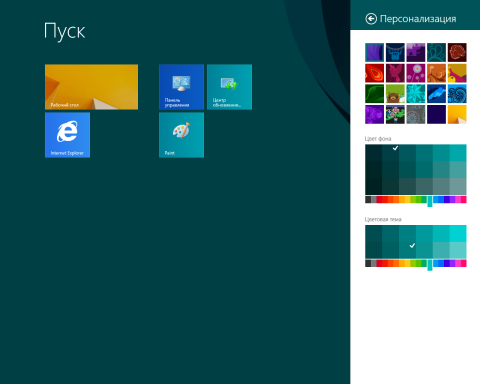Click the Пуск start screen heading
This screenshot has height=384, width=480.
point(64,31)
